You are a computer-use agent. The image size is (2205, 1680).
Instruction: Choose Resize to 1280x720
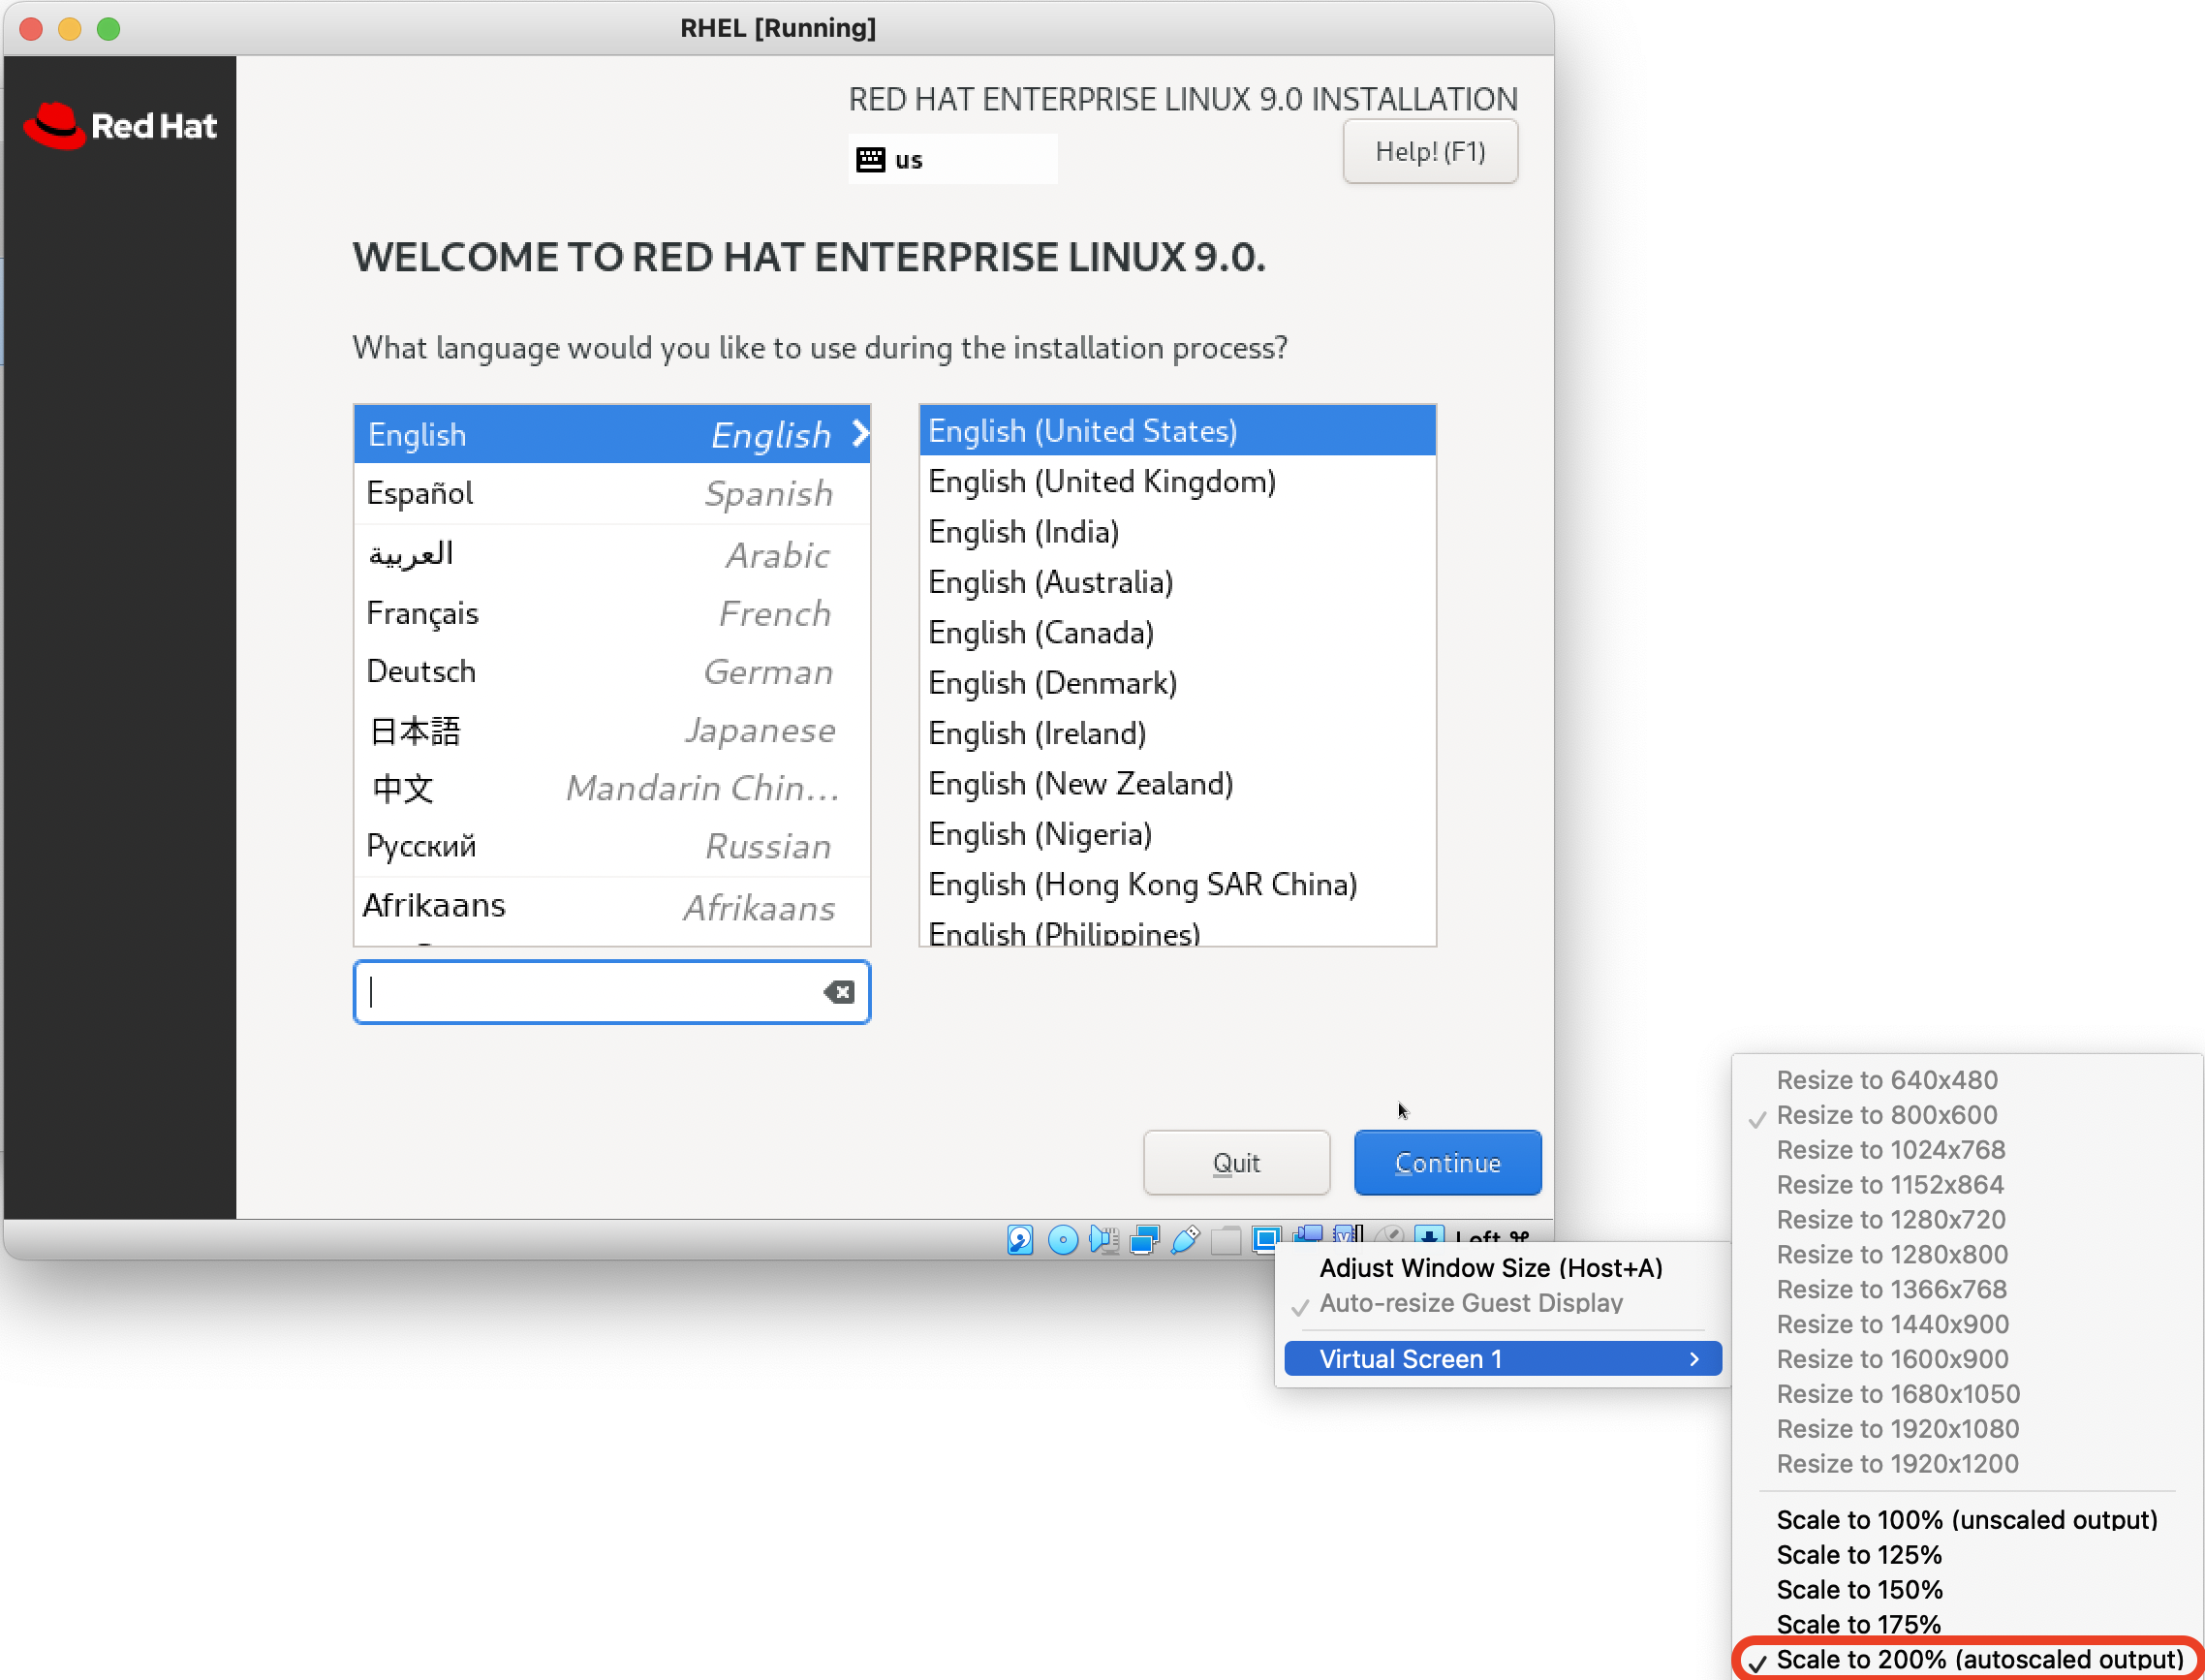pos(1890,1220)
